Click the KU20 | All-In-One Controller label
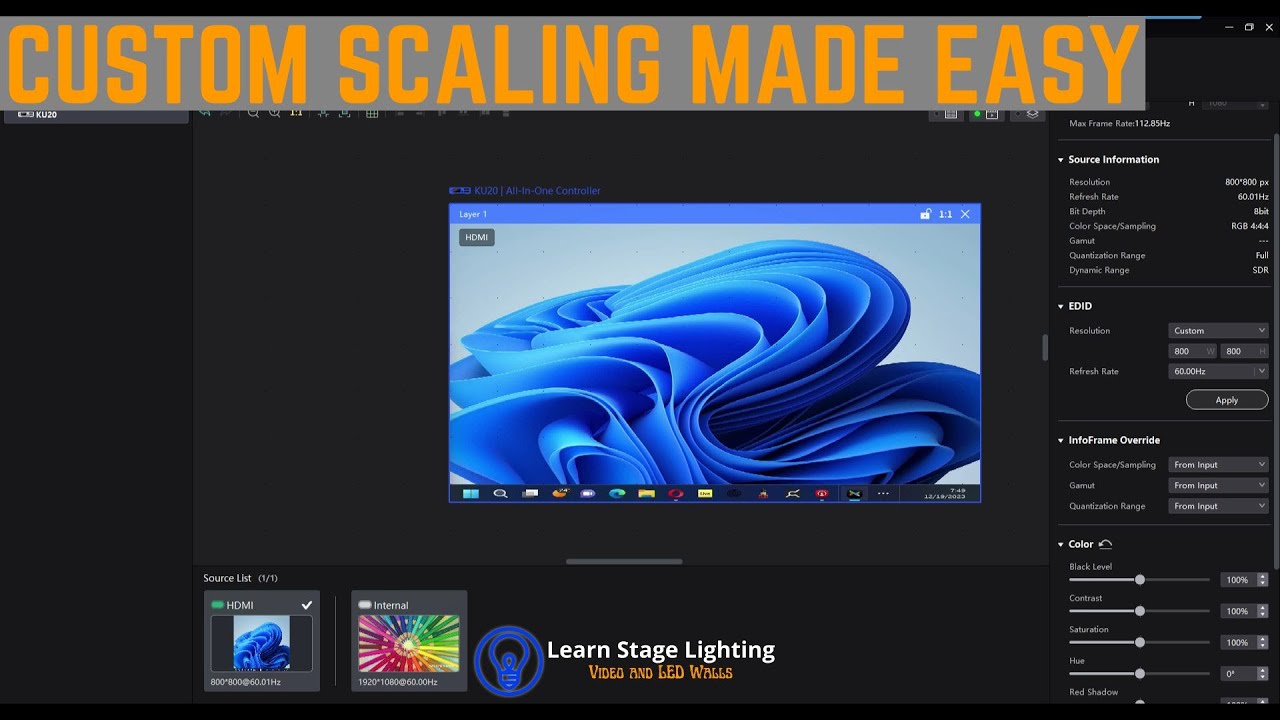The width and height of the screenshot is (1280, 720). [x=537, y=190]
